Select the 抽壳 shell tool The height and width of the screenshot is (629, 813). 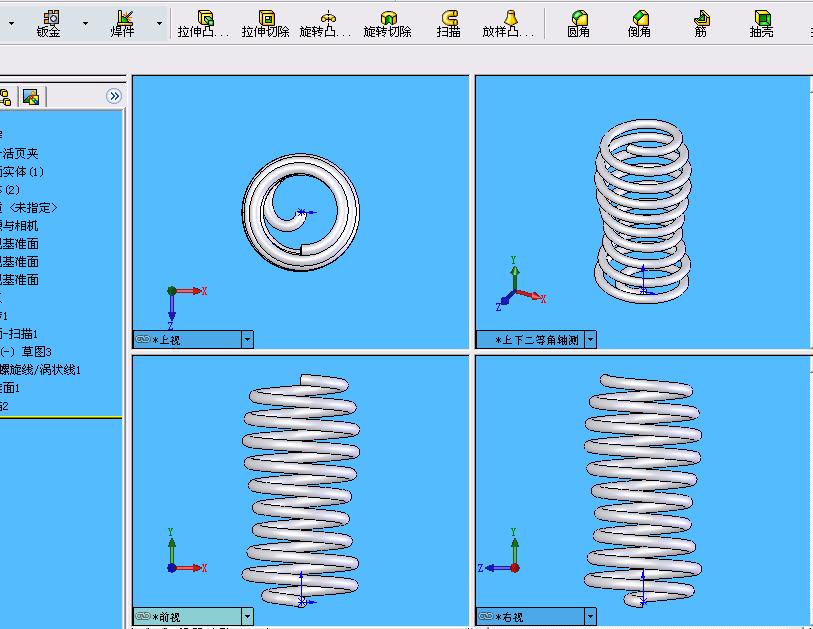762,24
